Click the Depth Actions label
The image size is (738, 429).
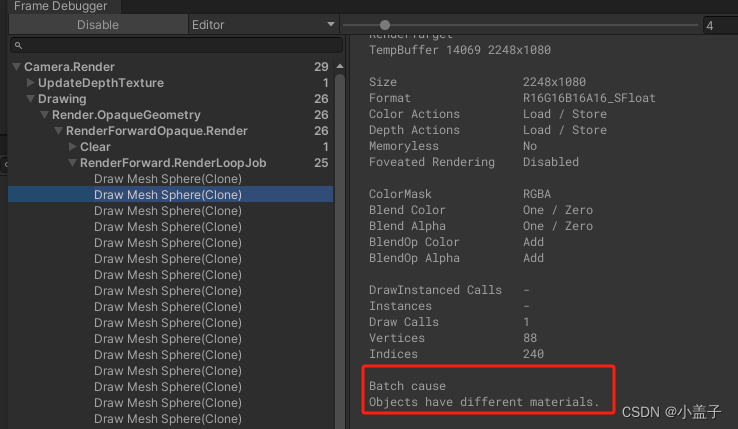coord(414,130)
